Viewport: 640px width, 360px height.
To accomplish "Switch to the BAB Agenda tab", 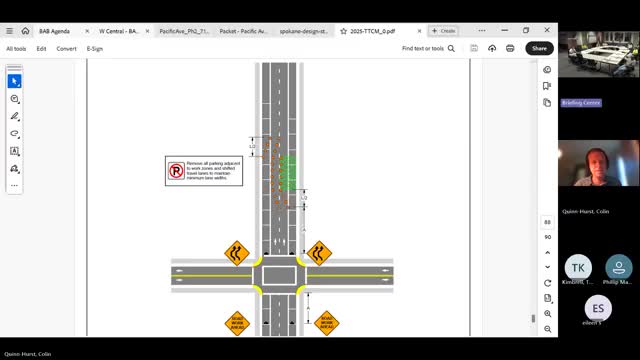I will (x=54, y=31).
